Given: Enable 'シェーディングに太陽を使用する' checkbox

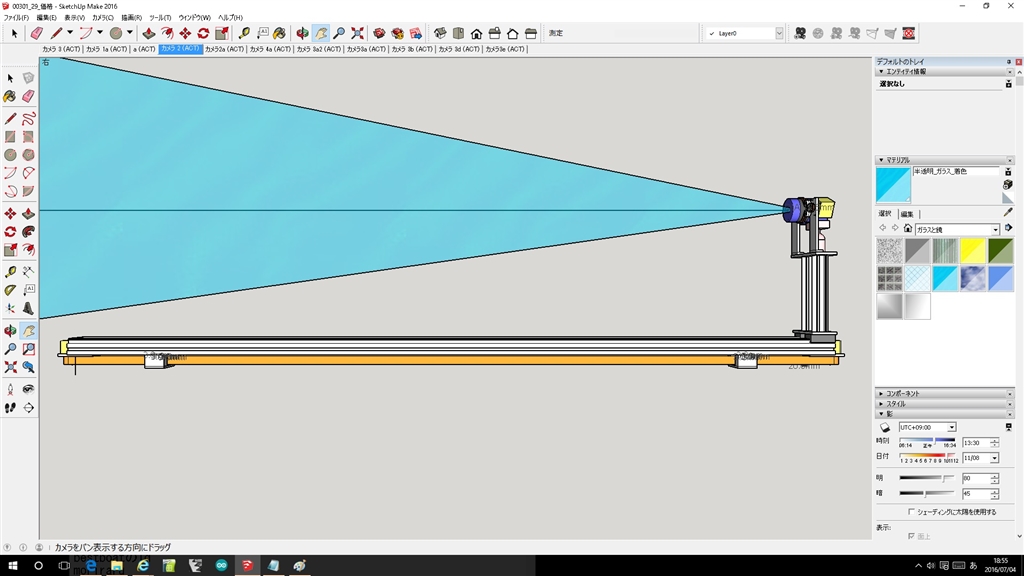Looking at the screenshot, I should (911, 512).
